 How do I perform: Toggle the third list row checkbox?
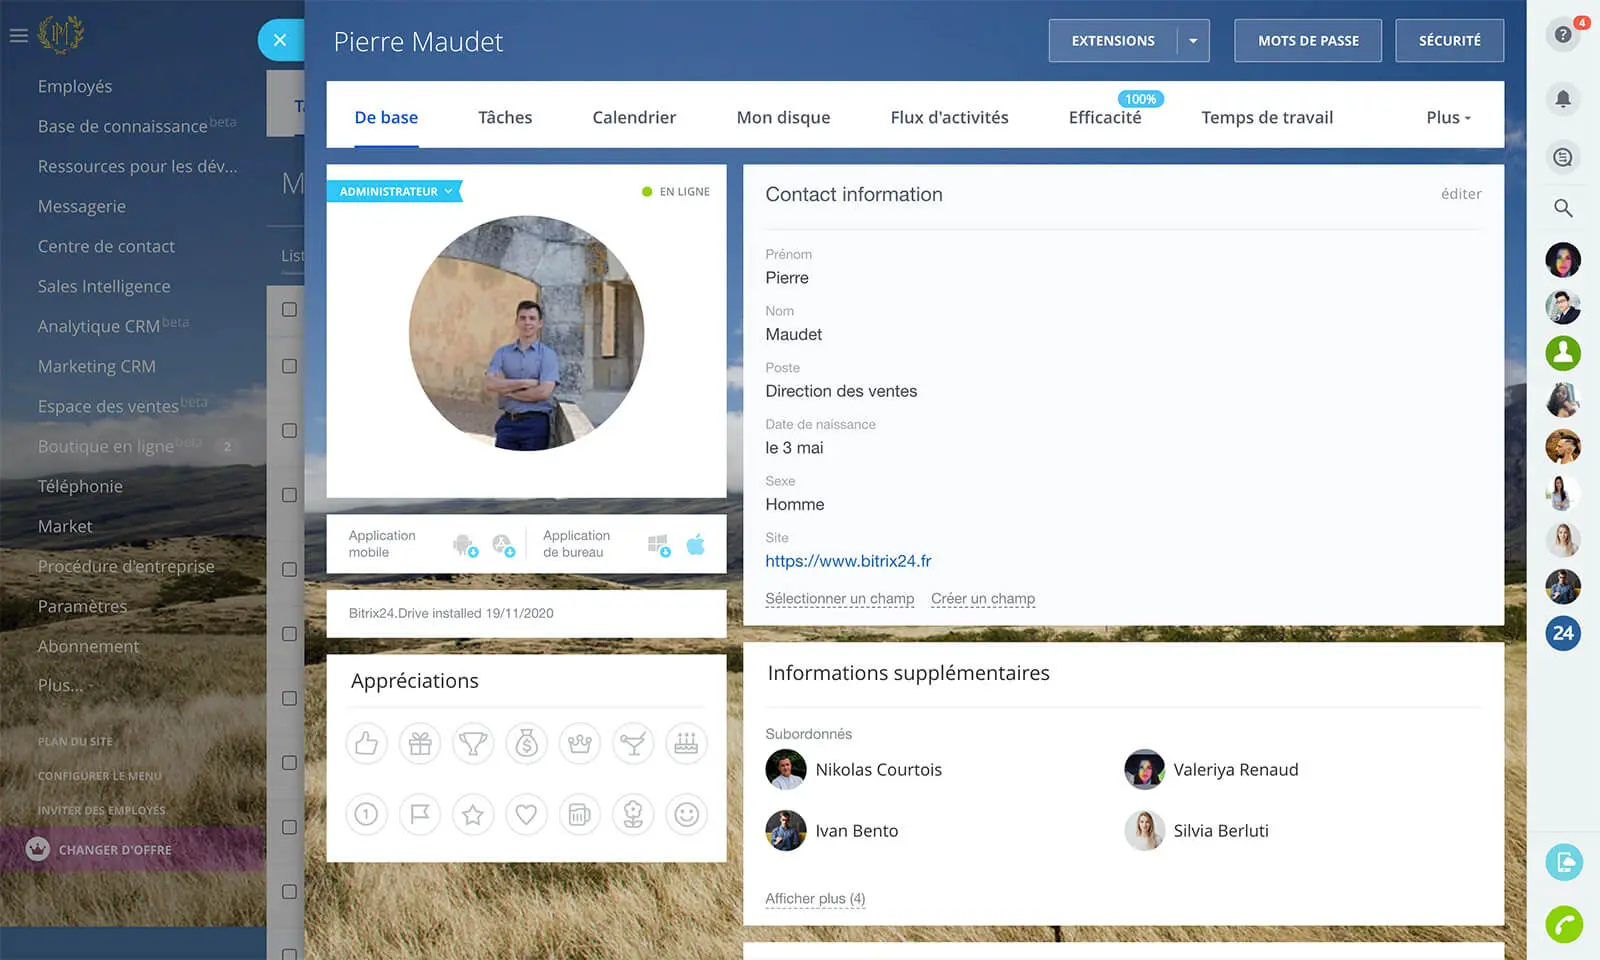pos(289,431)
